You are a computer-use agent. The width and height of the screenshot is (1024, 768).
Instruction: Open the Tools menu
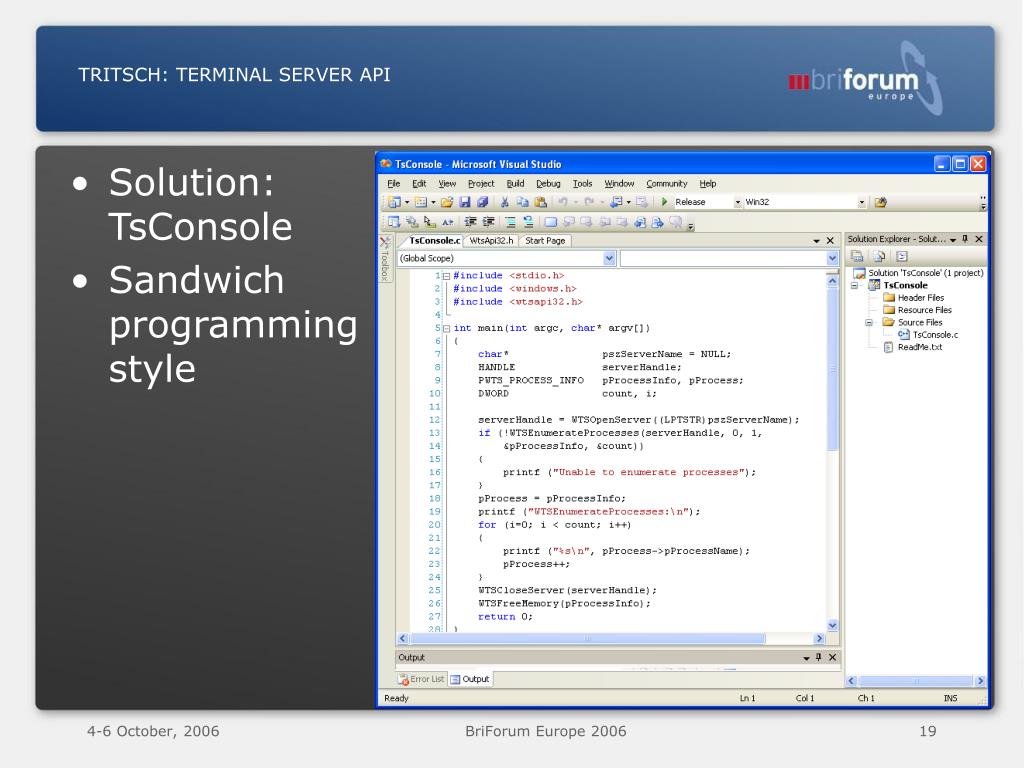point(583,184)
